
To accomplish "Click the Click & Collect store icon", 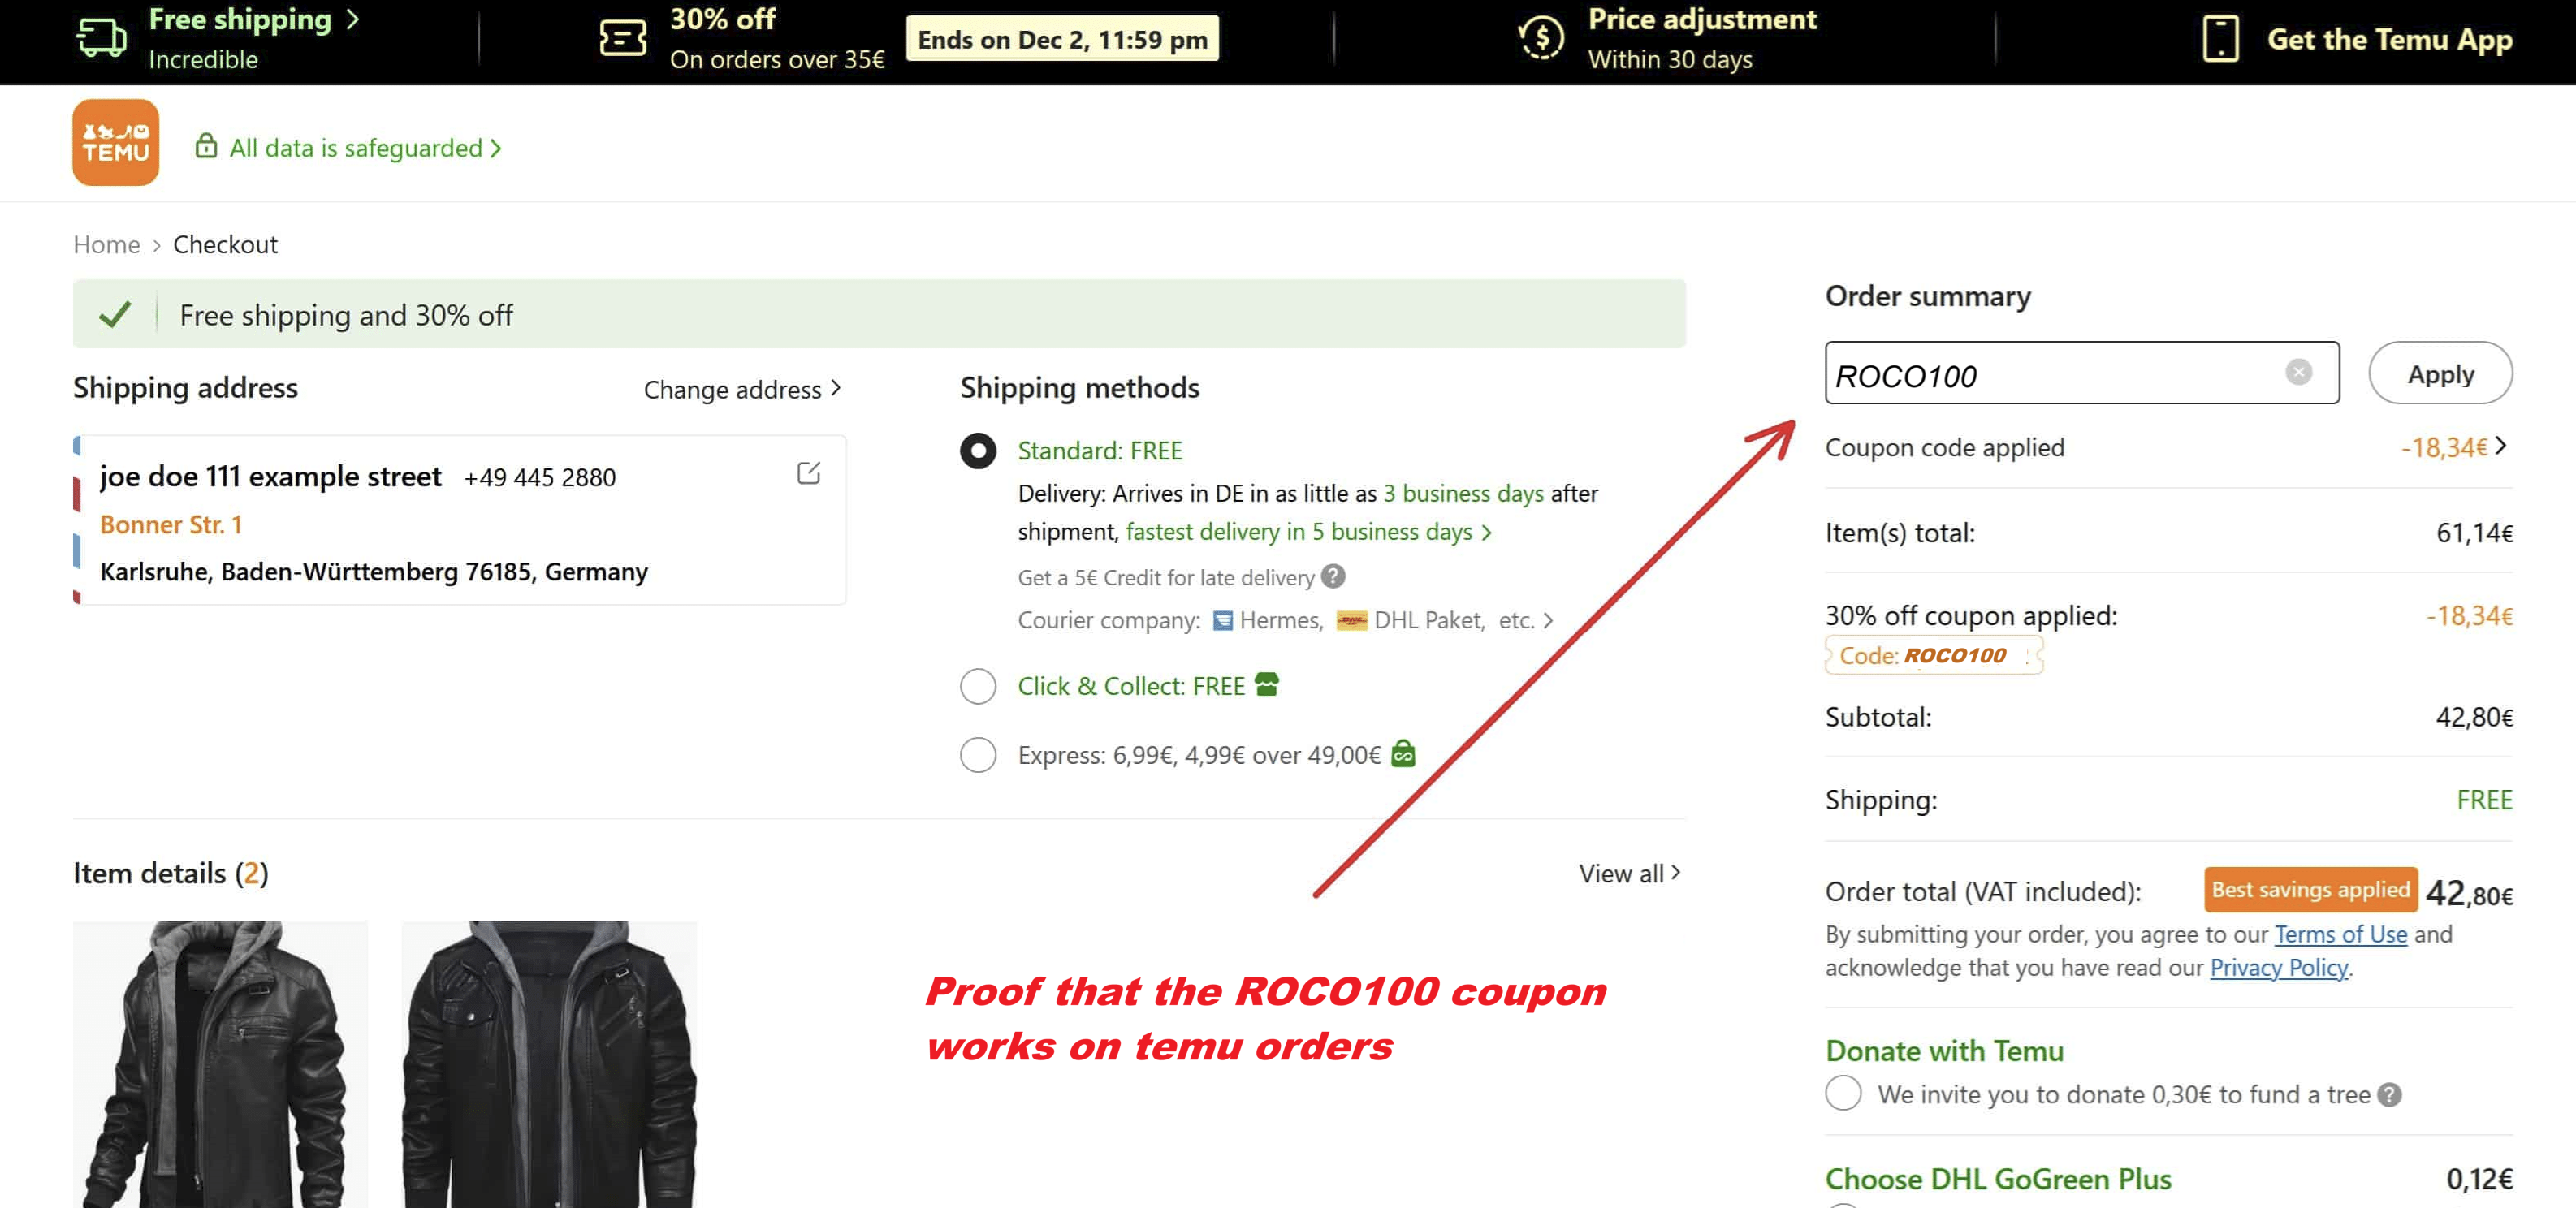I will tap(1267, 685).
